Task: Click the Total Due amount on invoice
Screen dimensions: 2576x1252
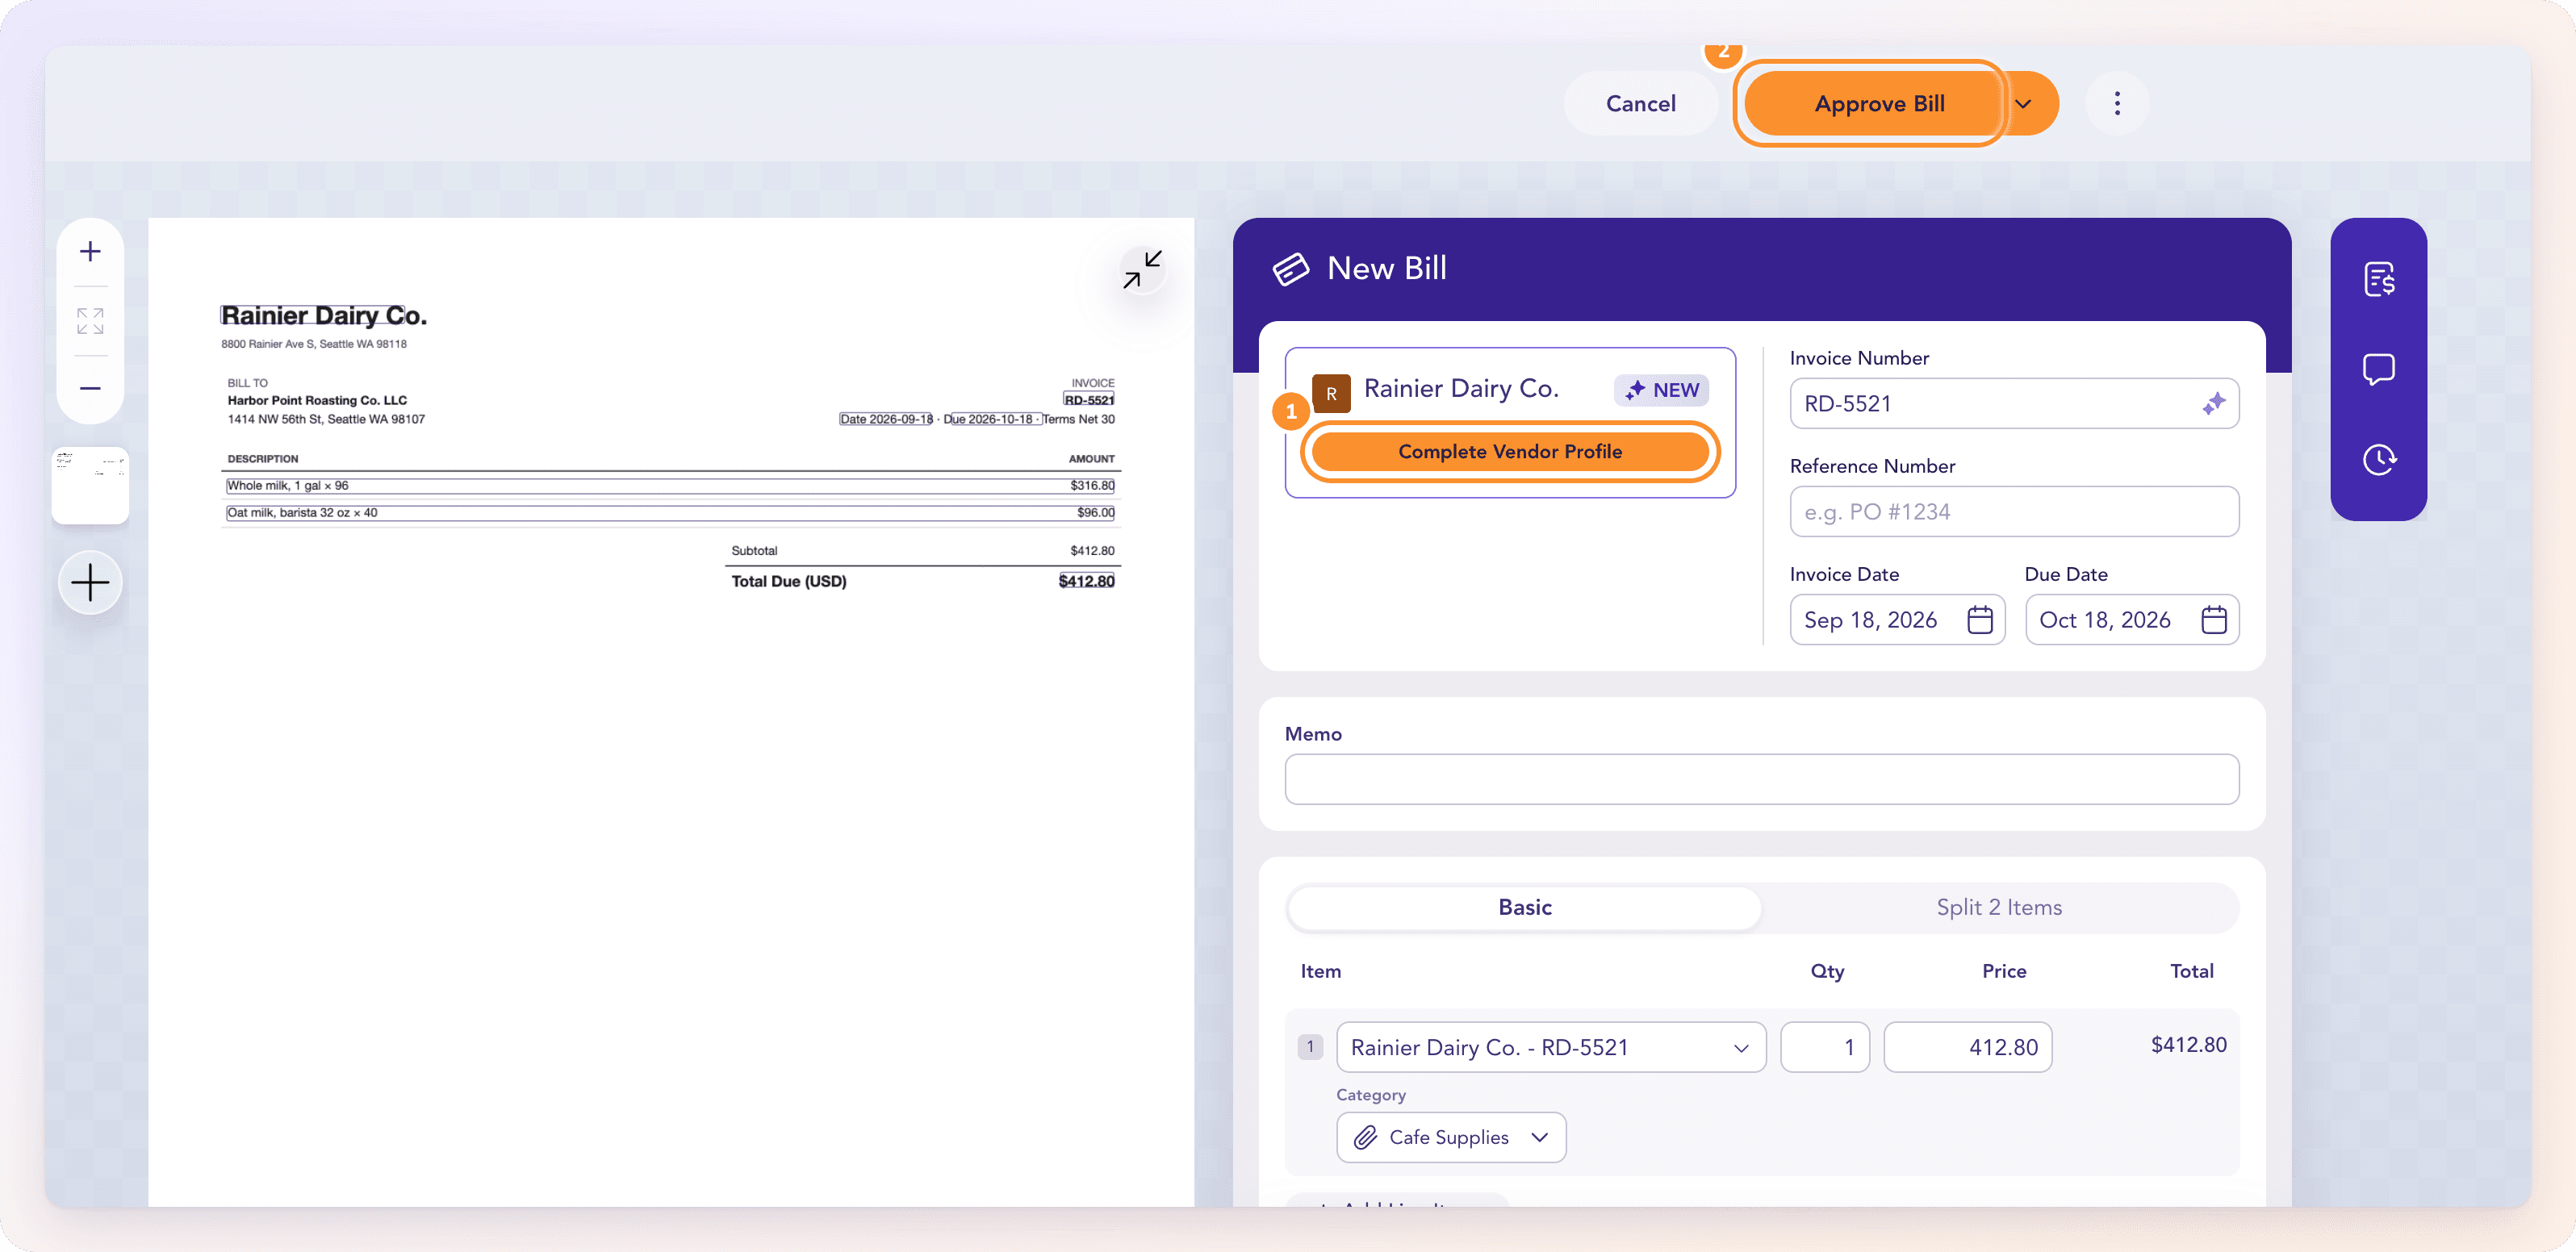Action: [1086, 581]
